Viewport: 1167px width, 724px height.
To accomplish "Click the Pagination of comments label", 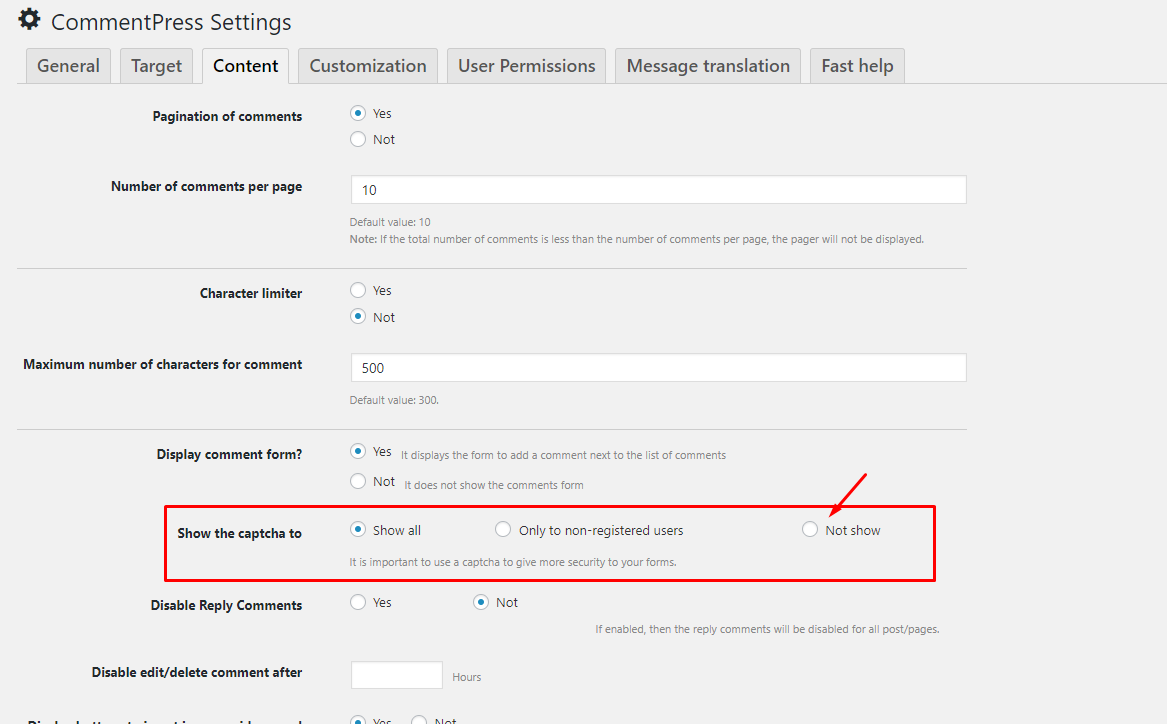I will pyautogui.click(x=227, y=116).
